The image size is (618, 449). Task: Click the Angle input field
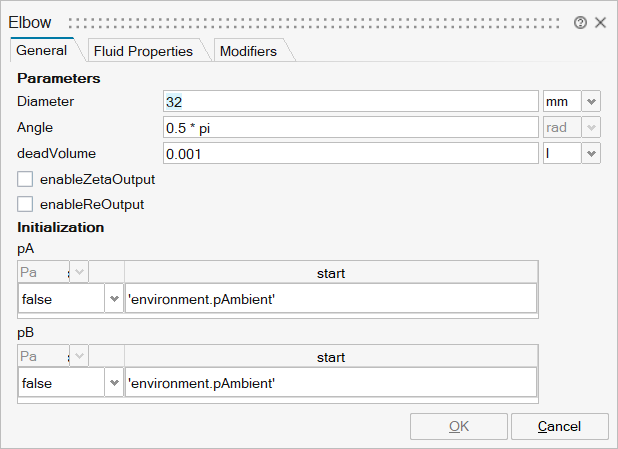(x=350, y=127)
